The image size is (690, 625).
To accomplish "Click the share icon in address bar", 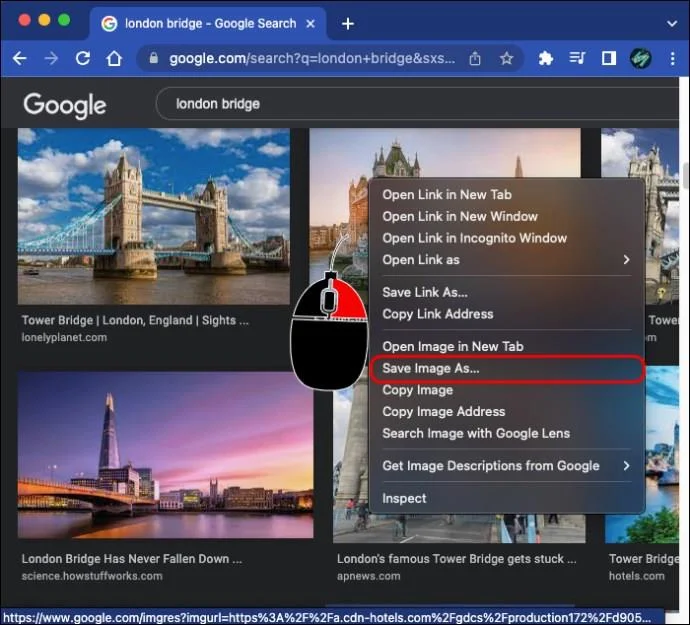I will tap(475, 58).
